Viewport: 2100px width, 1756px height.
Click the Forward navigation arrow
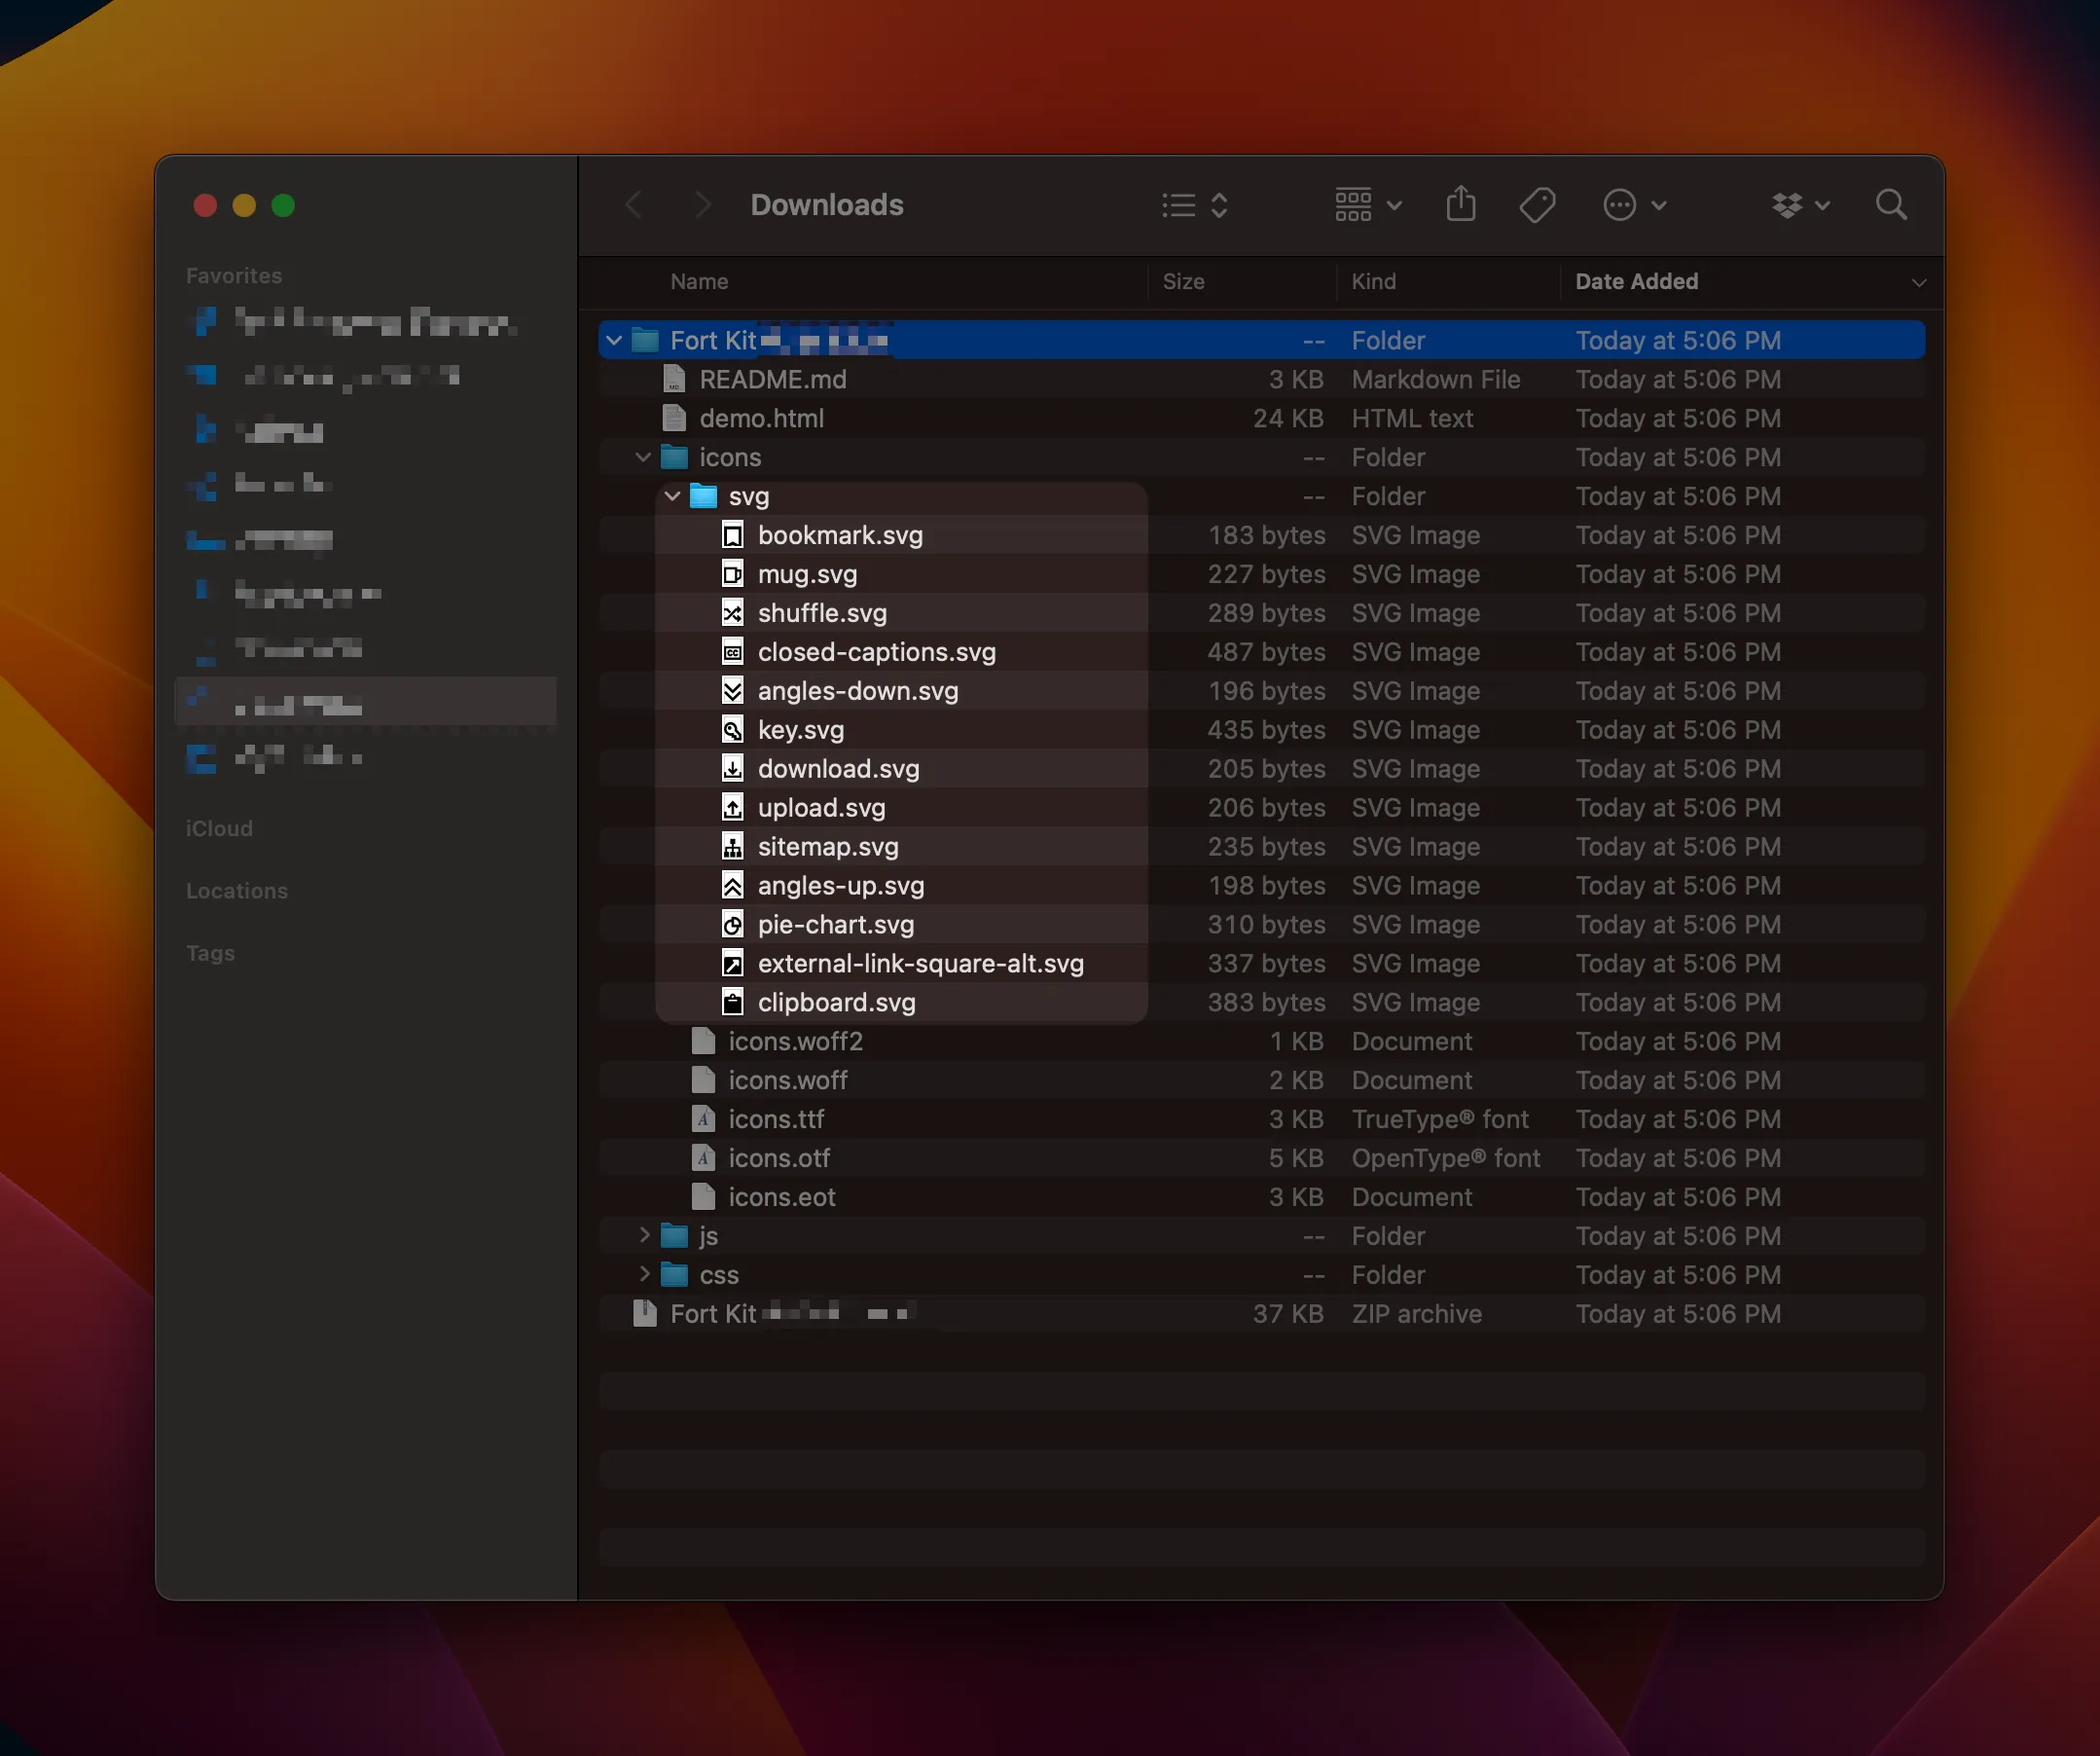702,204
